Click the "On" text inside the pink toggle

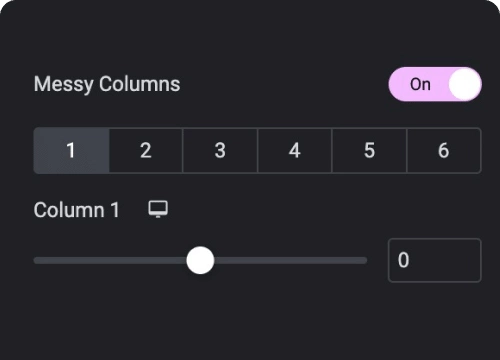coord(420,84)
